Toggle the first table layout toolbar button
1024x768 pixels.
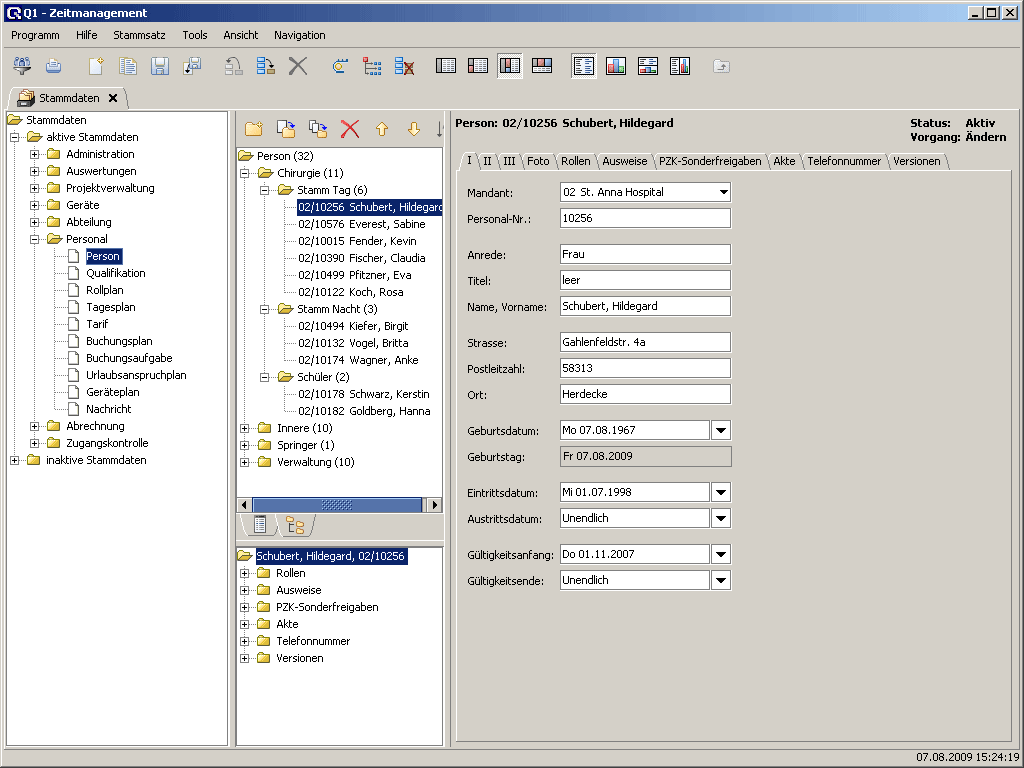(446, 66)
